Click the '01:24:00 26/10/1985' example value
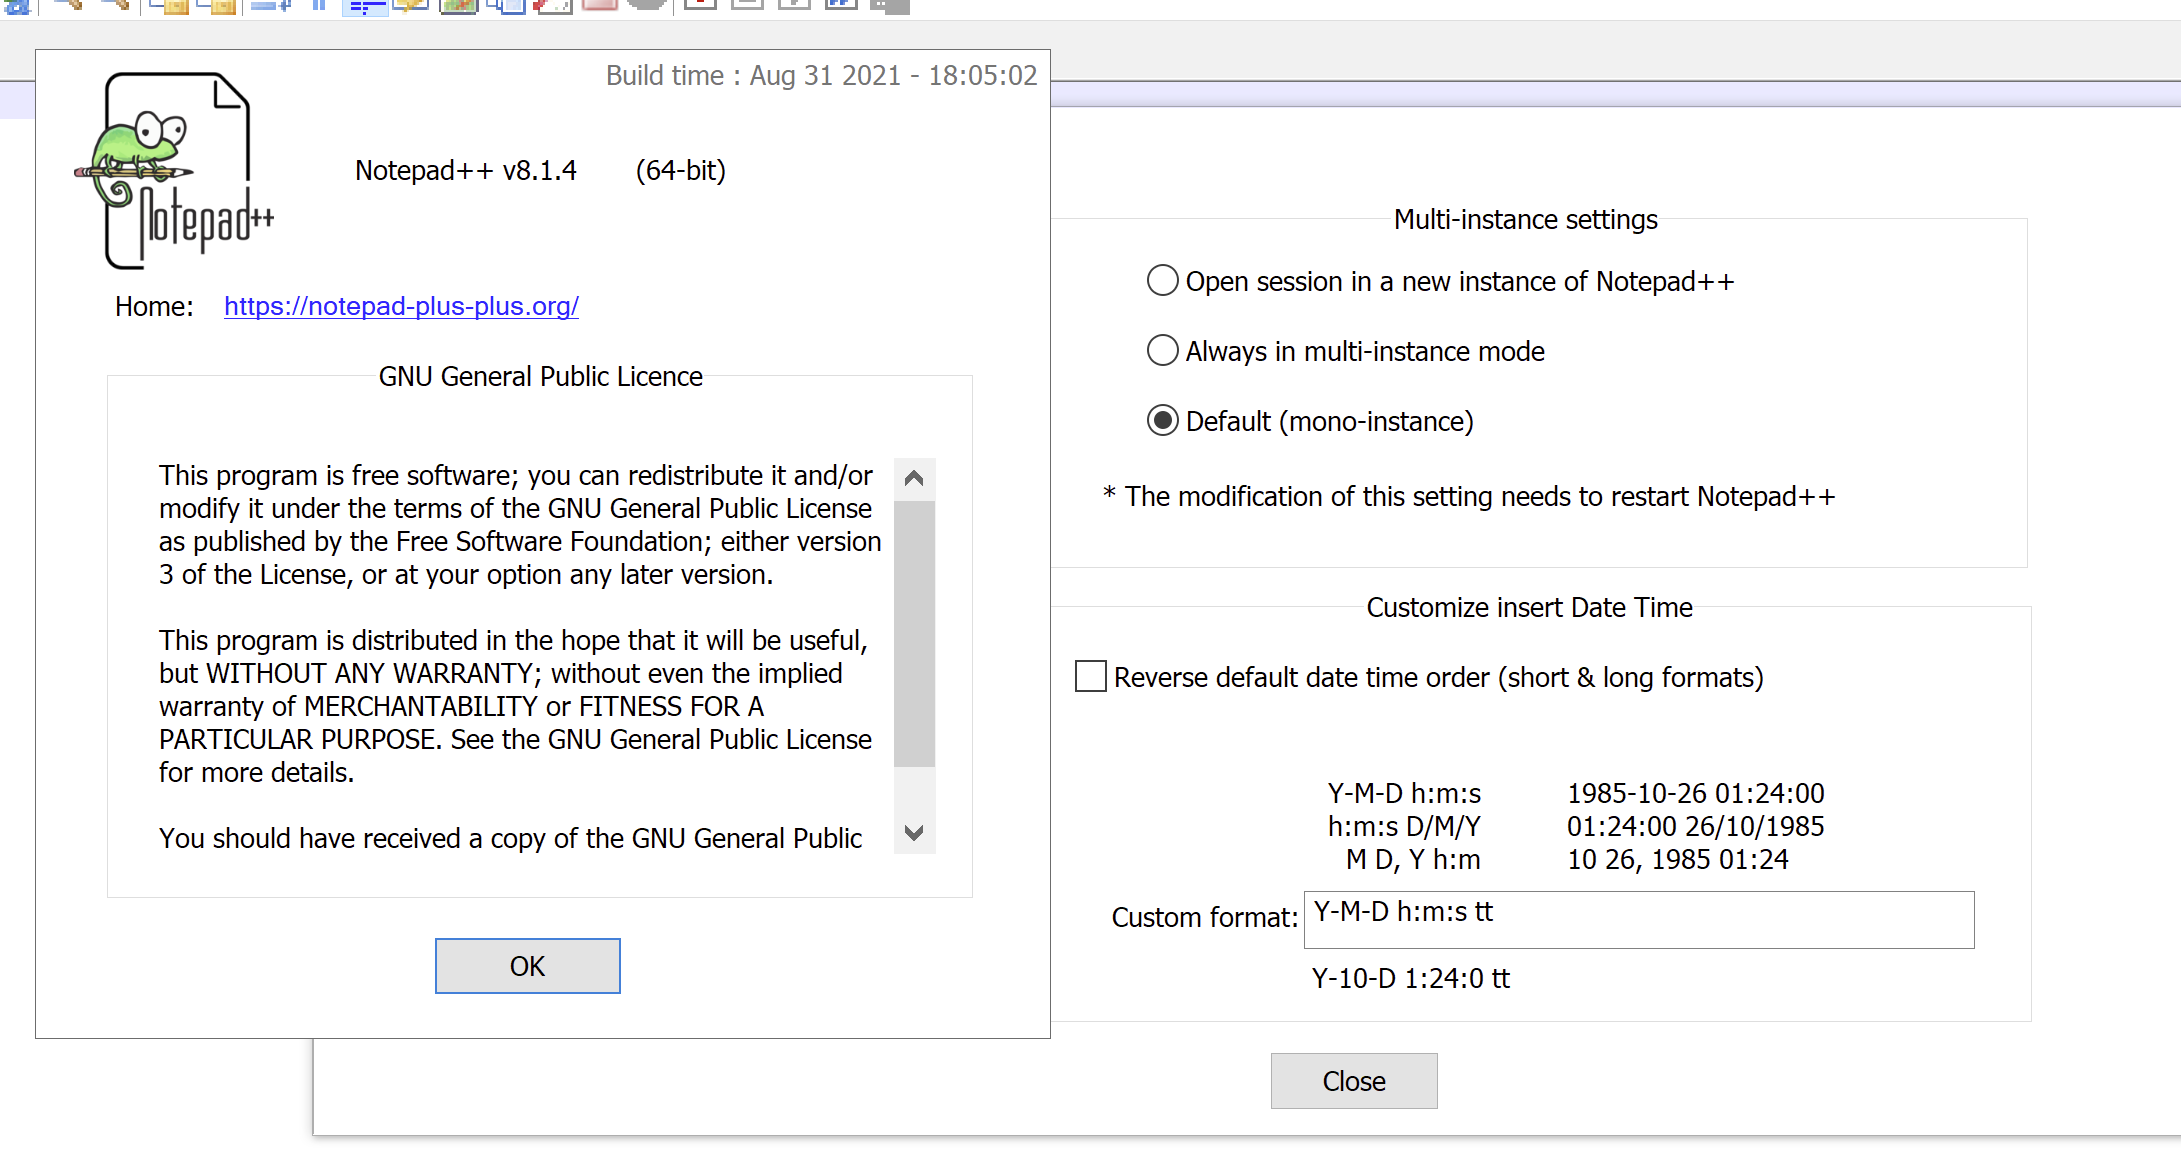 pos(1695,826)
